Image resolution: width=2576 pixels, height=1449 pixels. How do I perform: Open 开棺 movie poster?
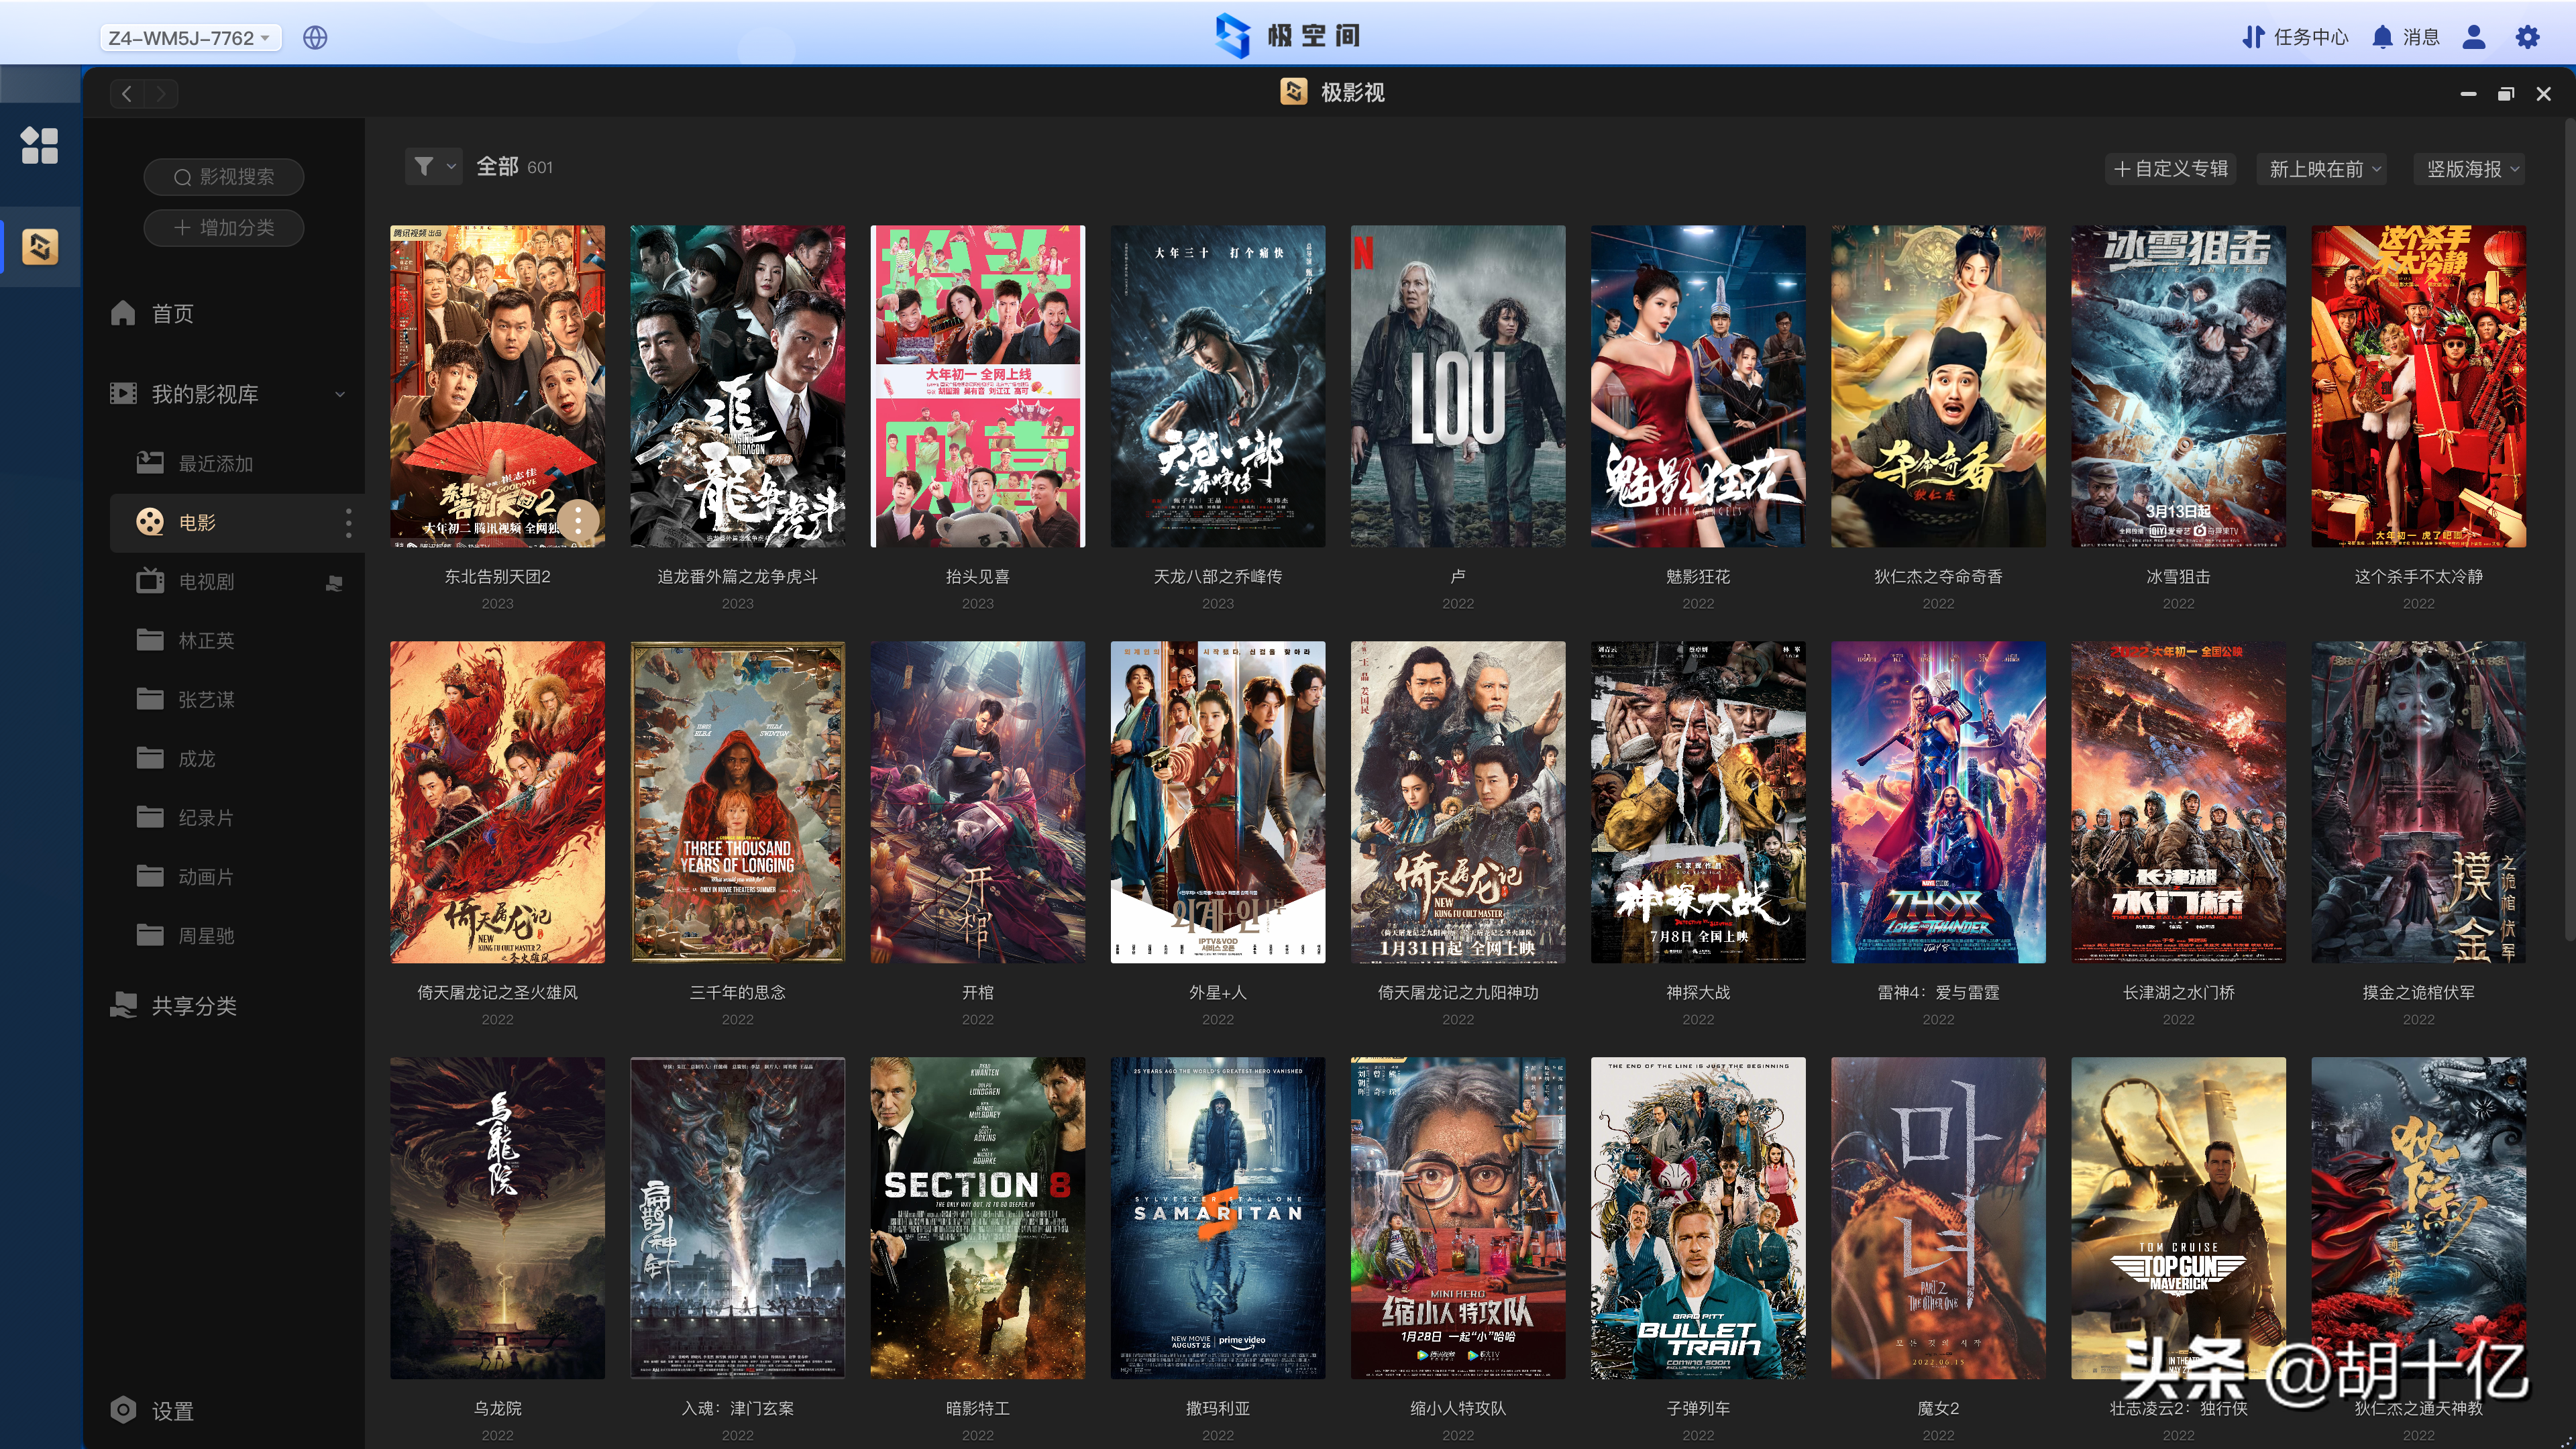pyautogui.click(x=978, y=802)
